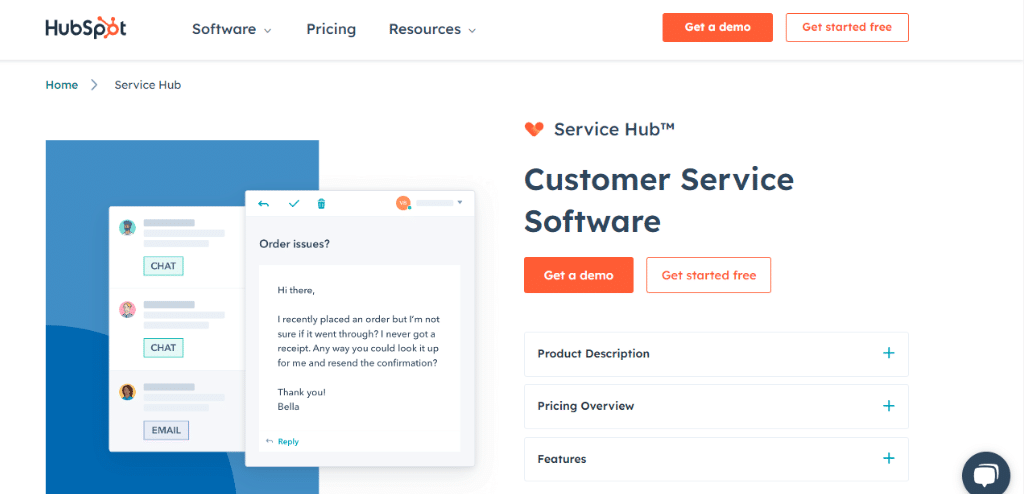This screenshot has height=494, width=1024.
Task: Click the Bella signature text
Action: click(289, 406)
